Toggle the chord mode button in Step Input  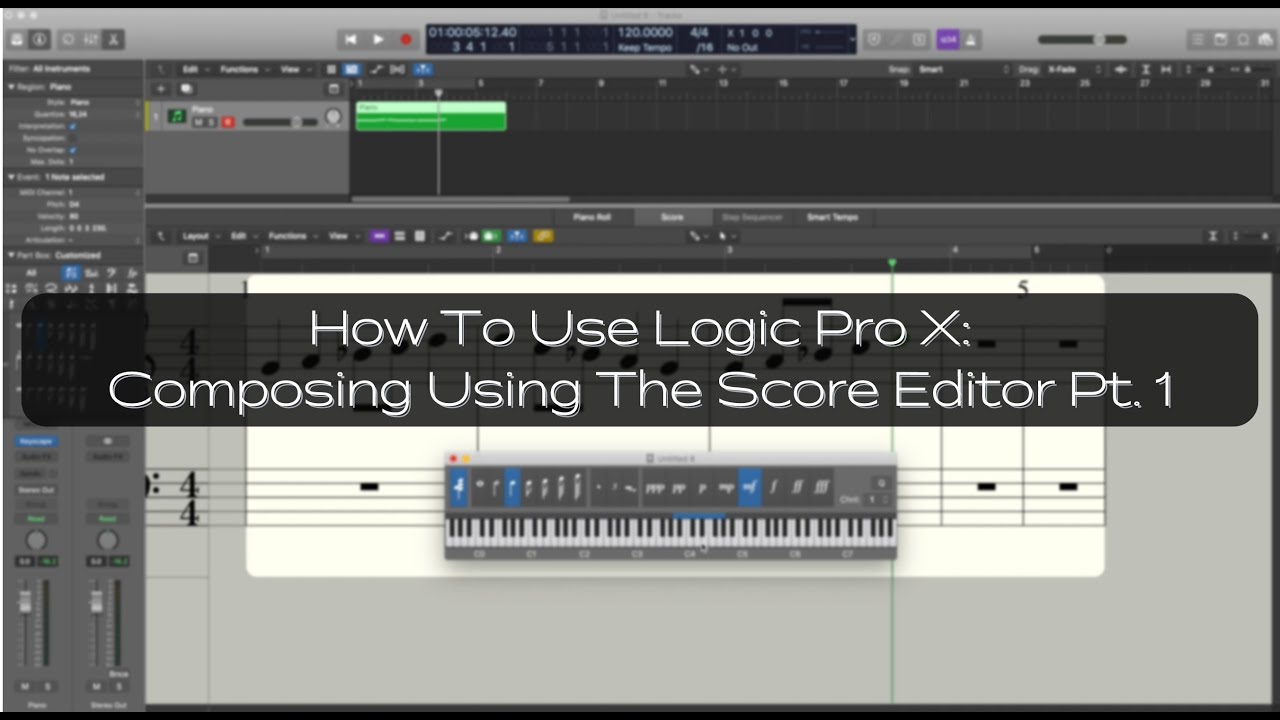(459, 488)
